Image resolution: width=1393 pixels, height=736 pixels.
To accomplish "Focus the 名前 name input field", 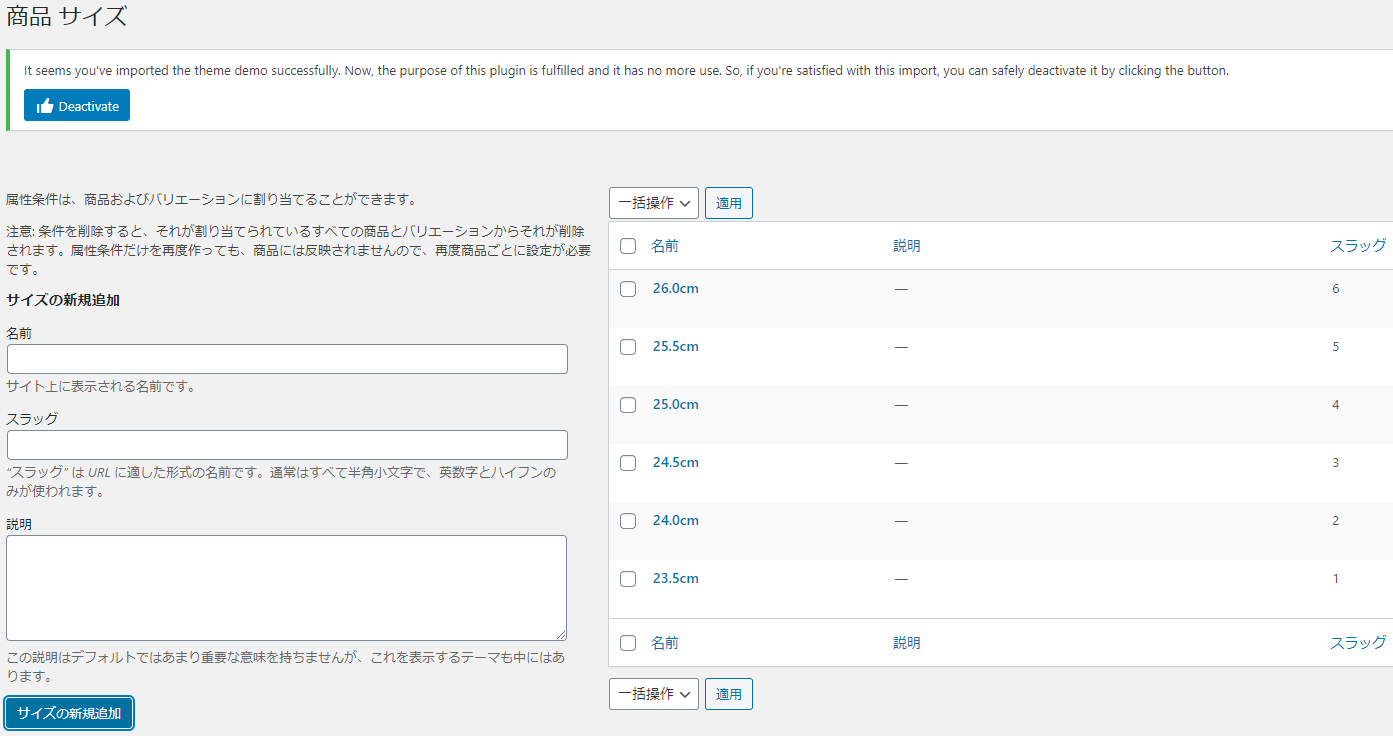I will [287, 359].
